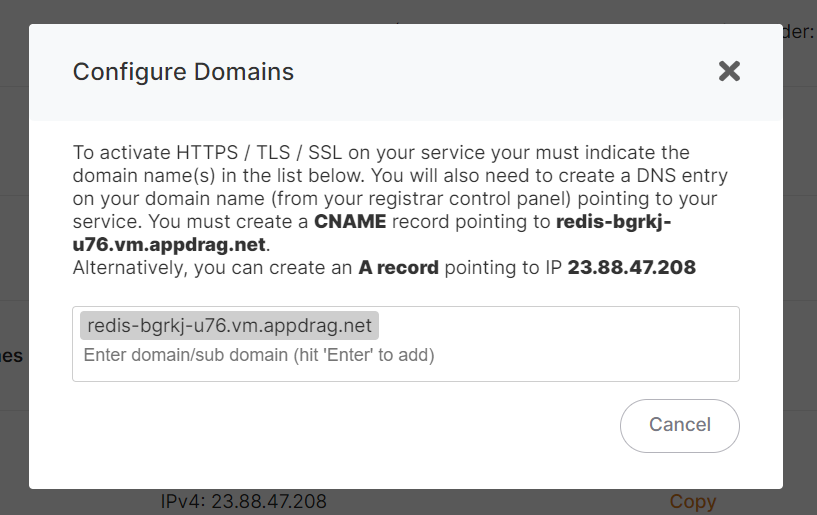This screenshot has height=515, width=817.
Task: Click the bold 'A record' text
Action: (x=399, y=267)
